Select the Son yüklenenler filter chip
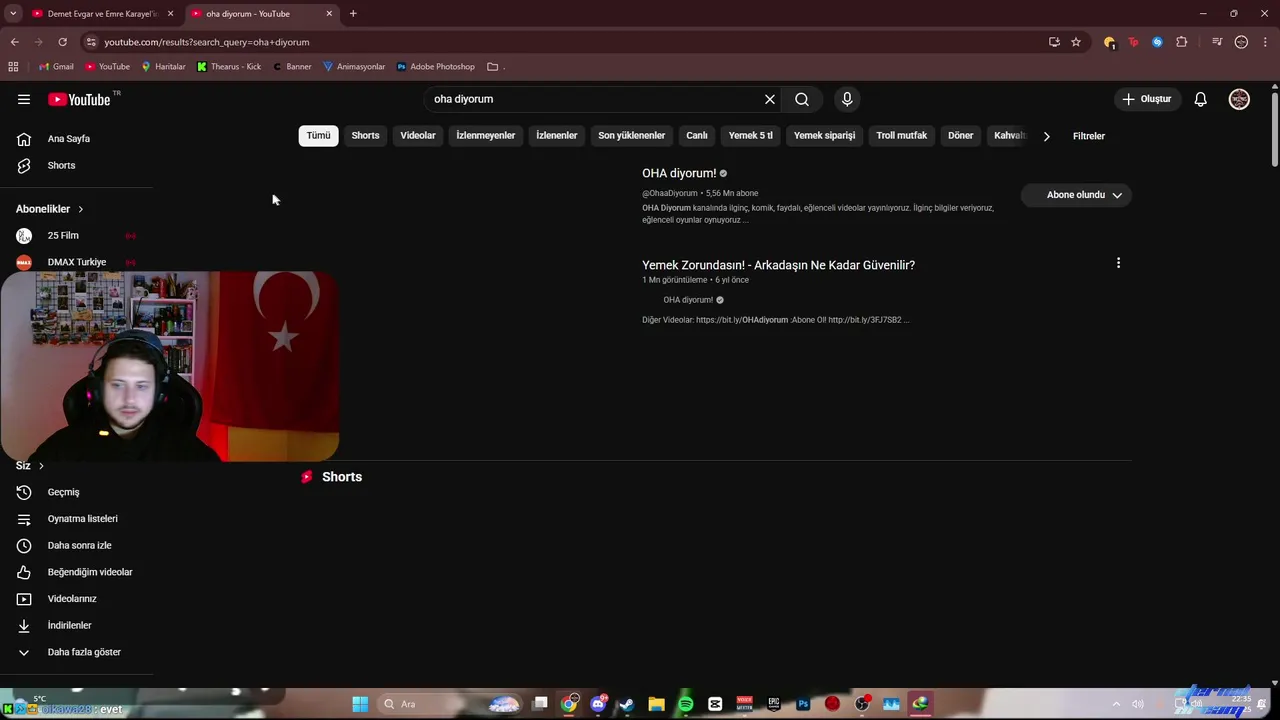1280x720 pixels. tap(632, 135)
